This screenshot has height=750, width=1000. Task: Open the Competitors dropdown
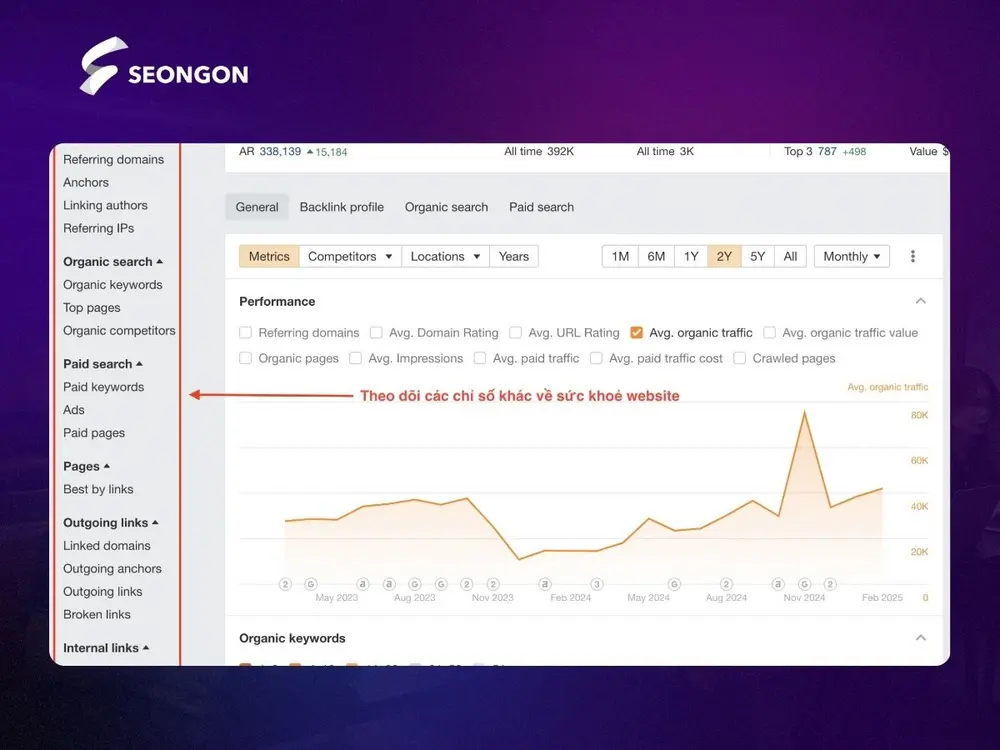(x=350, y=256)
